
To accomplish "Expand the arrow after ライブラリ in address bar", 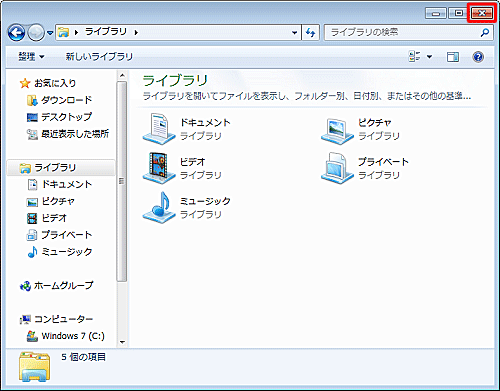I will coord(136,32).
